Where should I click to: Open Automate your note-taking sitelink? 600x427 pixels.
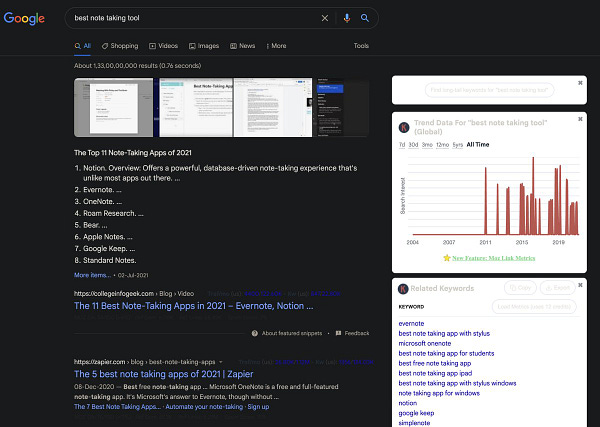coord(204,407)
